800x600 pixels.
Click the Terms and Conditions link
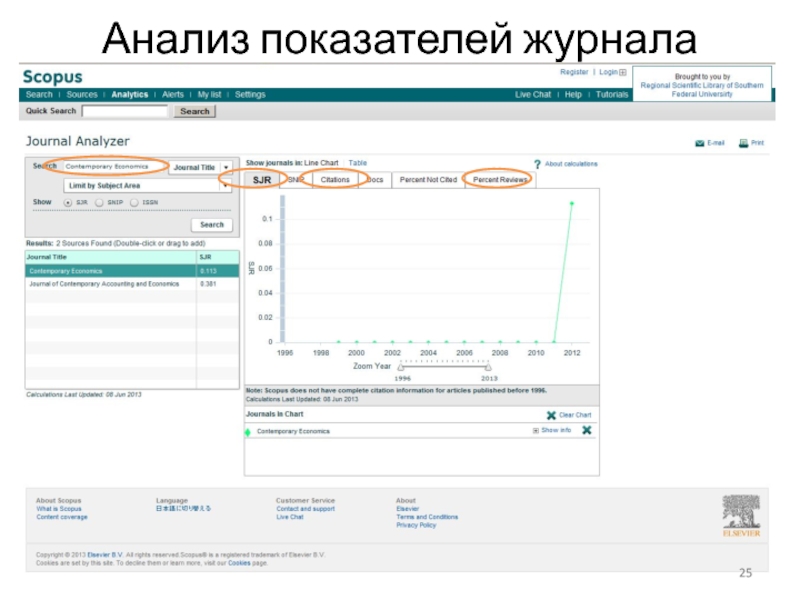427,517
